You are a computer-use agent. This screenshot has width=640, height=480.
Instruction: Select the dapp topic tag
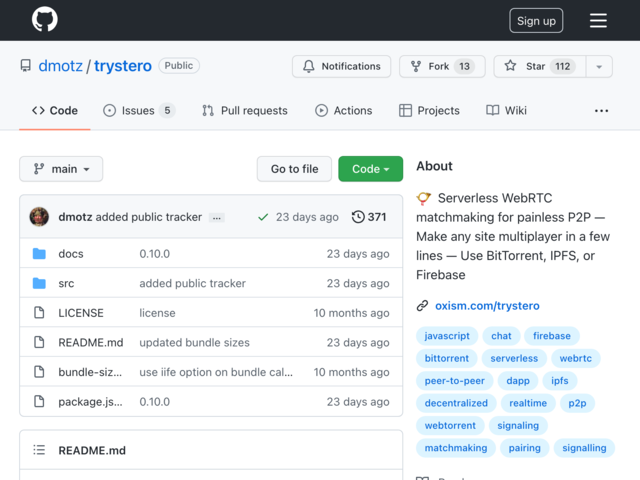coord(518,381)
